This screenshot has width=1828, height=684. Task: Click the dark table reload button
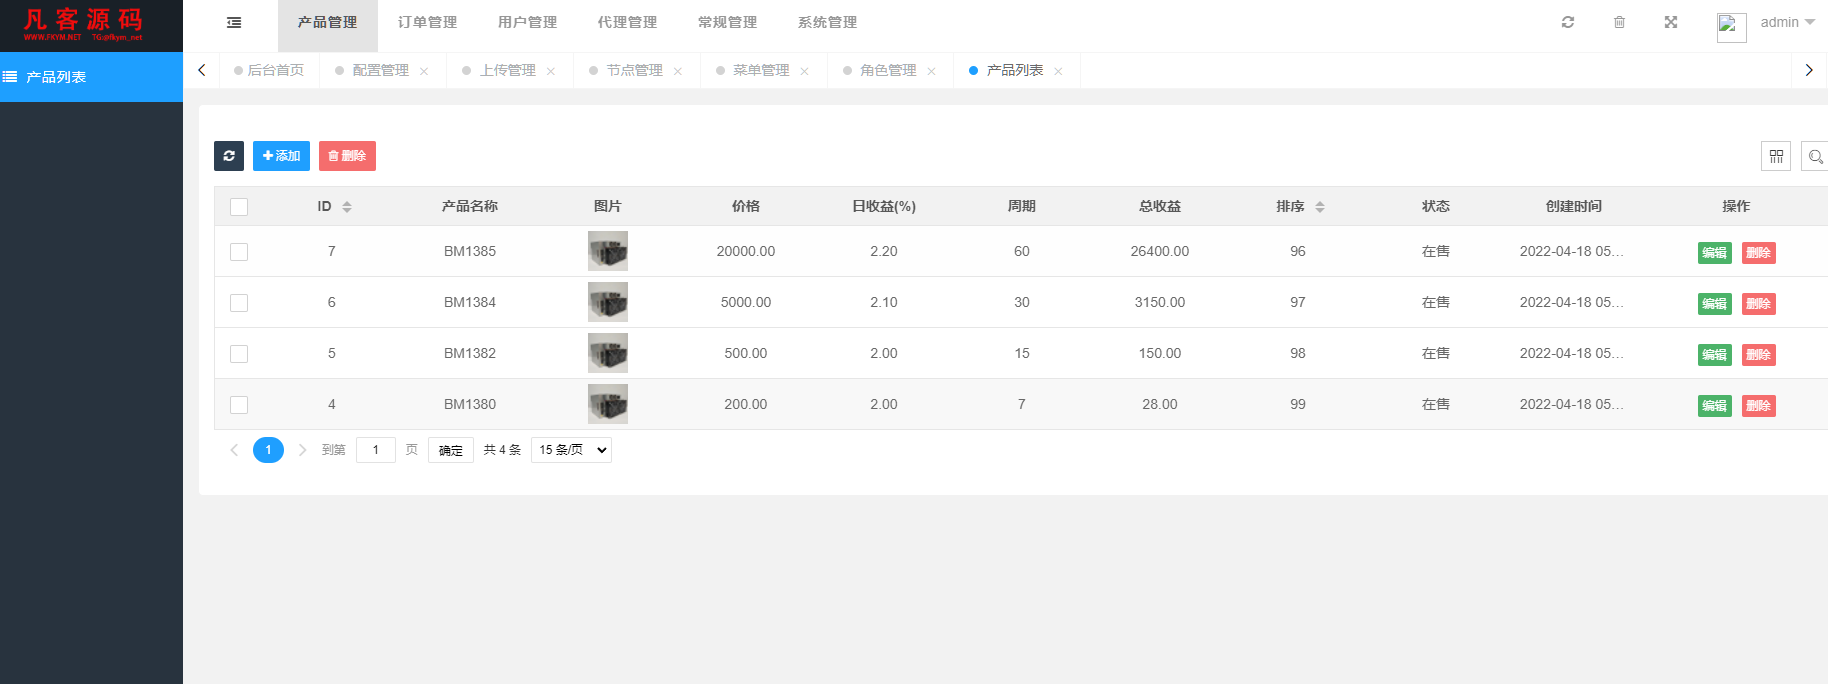point(229,156)
